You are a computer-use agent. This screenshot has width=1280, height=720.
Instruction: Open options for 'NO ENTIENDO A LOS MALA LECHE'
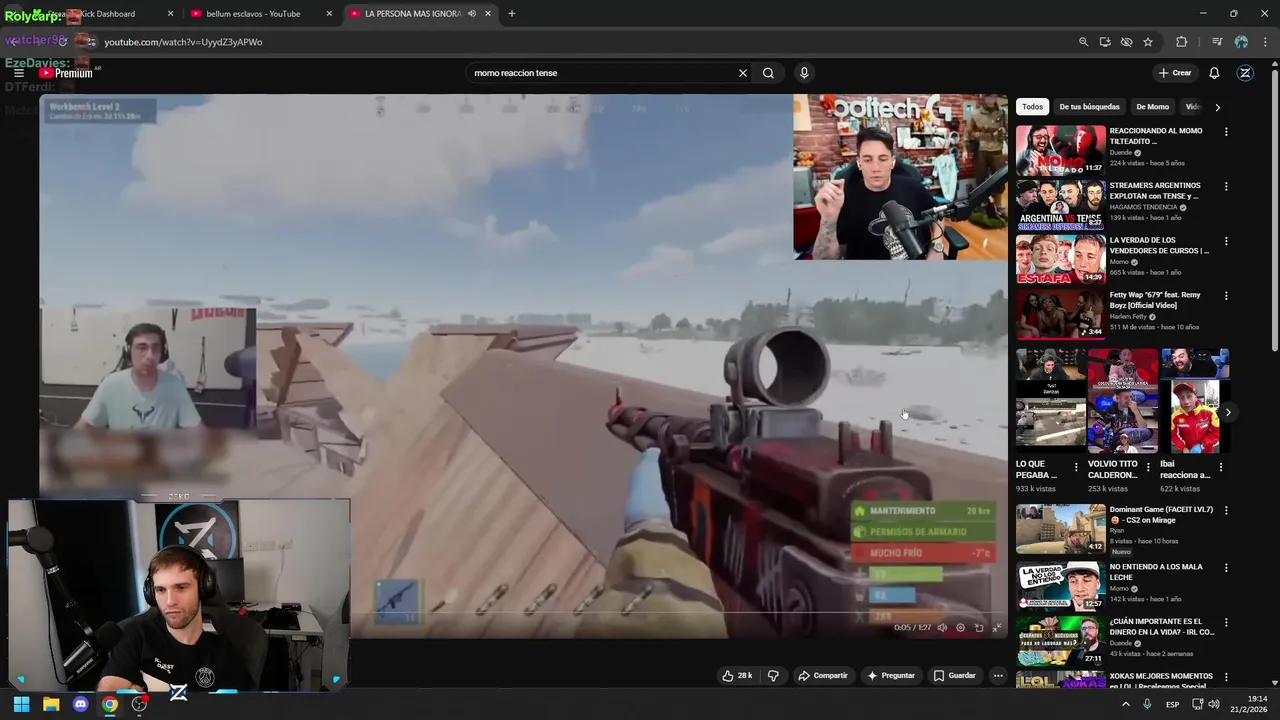[1226, 568]
